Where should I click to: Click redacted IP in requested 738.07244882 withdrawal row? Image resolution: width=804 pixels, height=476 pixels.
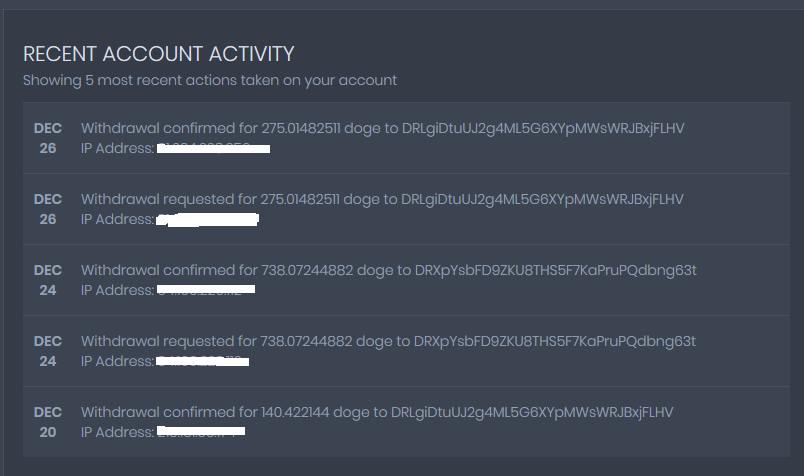203,361
